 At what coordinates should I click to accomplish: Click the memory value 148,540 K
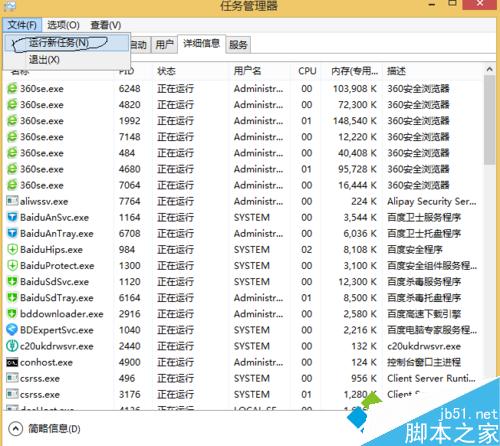[355, 121]
